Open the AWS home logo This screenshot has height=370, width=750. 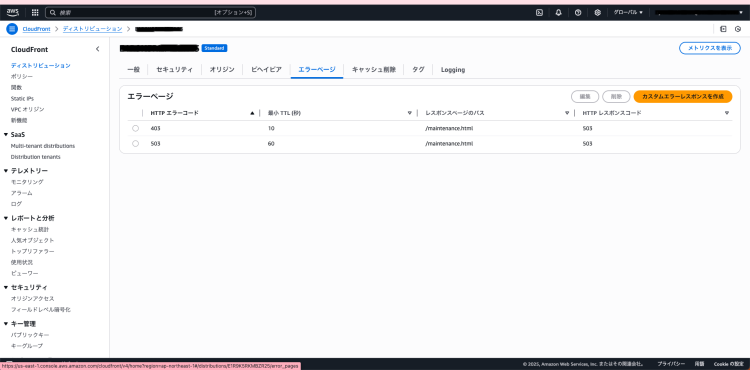tap(13, 12)
